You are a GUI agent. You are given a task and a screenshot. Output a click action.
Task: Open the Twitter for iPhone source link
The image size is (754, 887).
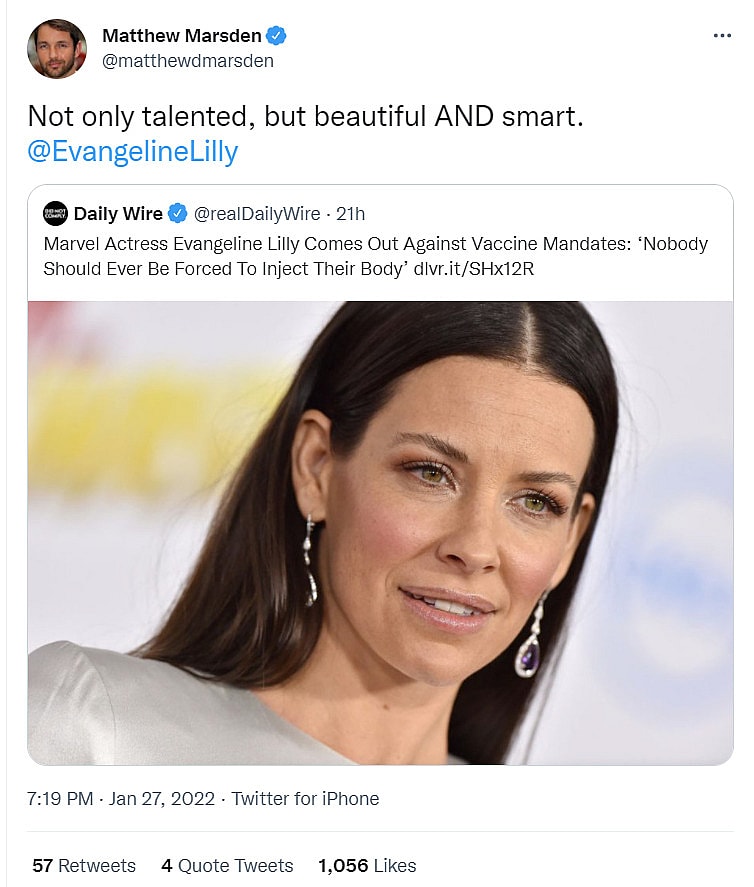[305, 799]
